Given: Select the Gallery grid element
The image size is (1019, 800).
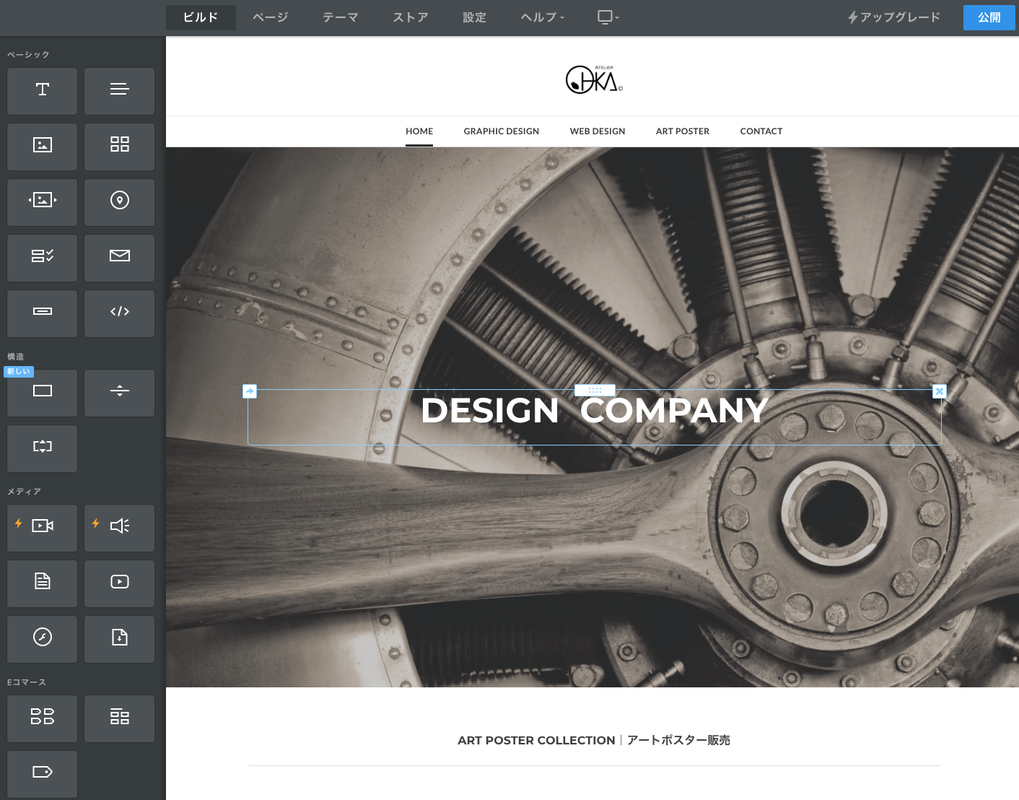Looking at the screenshot, I should 120,146.
